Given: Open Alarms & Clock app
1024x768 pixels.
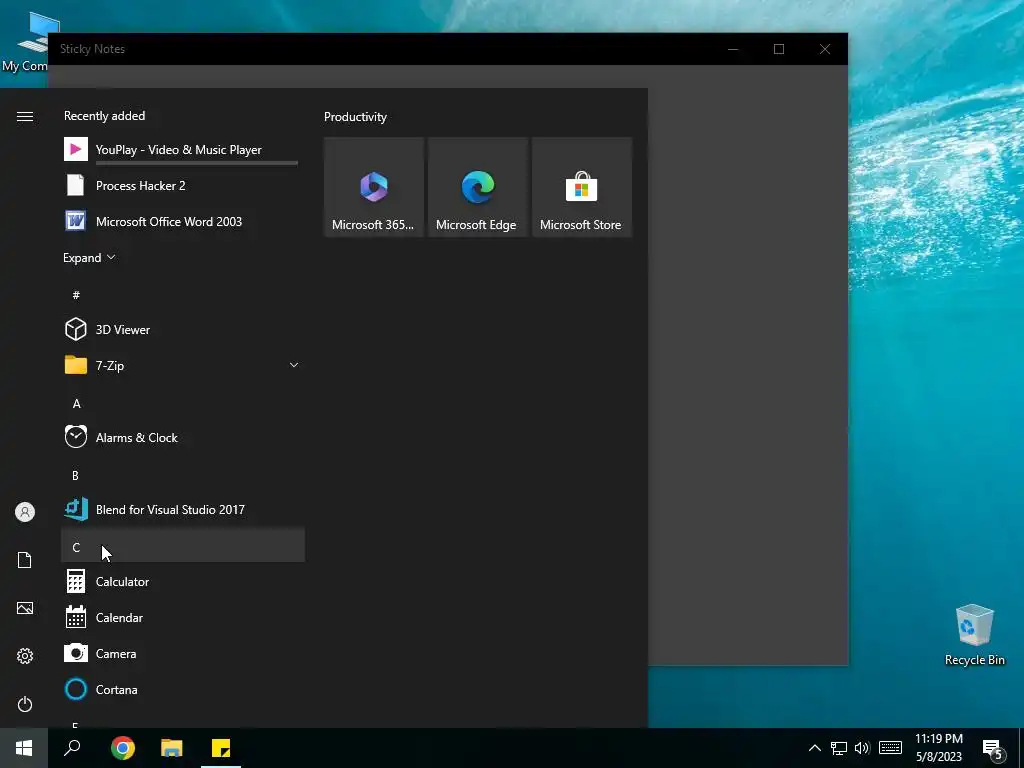Looking at the screenshot, I should coord(183,438).
